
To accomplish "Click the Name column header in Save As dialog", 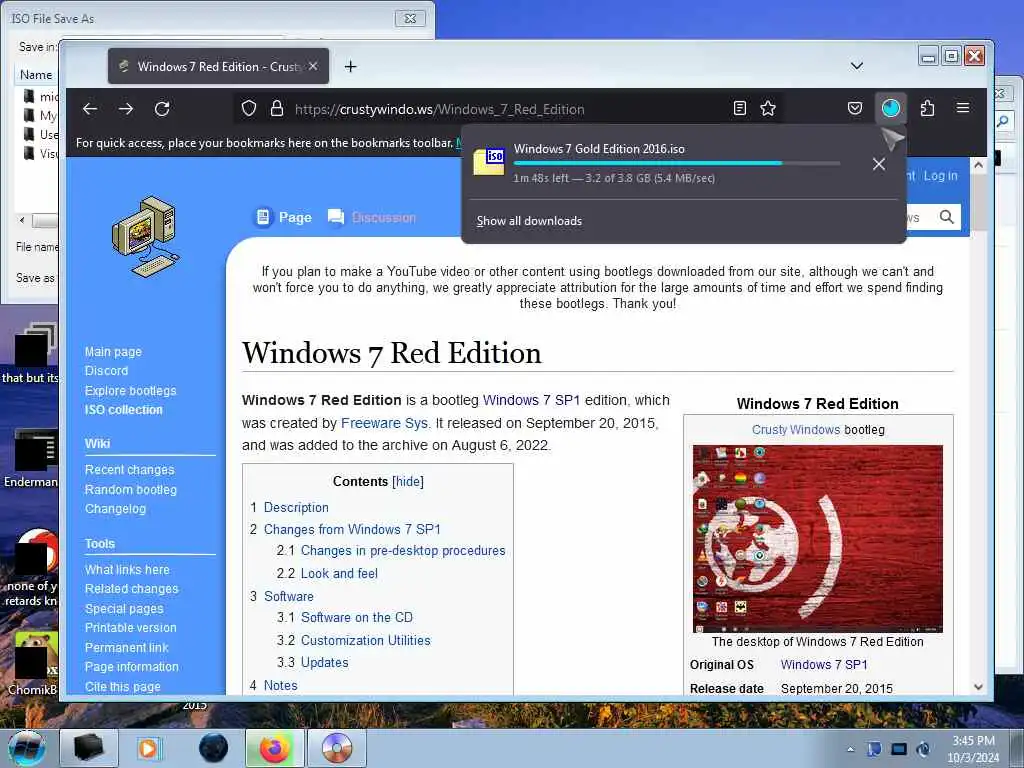I will [x=36, y=74].
